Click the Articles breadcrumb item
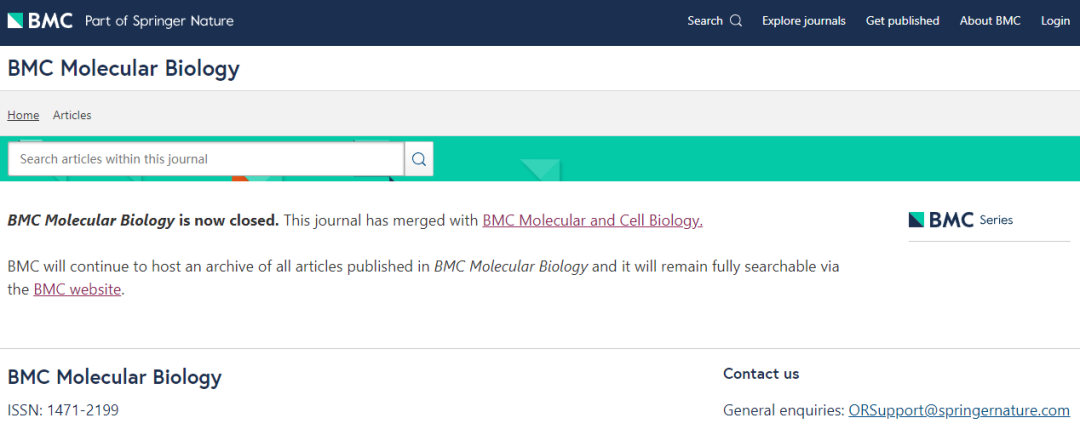The height and width of the screenshot is (435, 1080). tap(72, 115)
